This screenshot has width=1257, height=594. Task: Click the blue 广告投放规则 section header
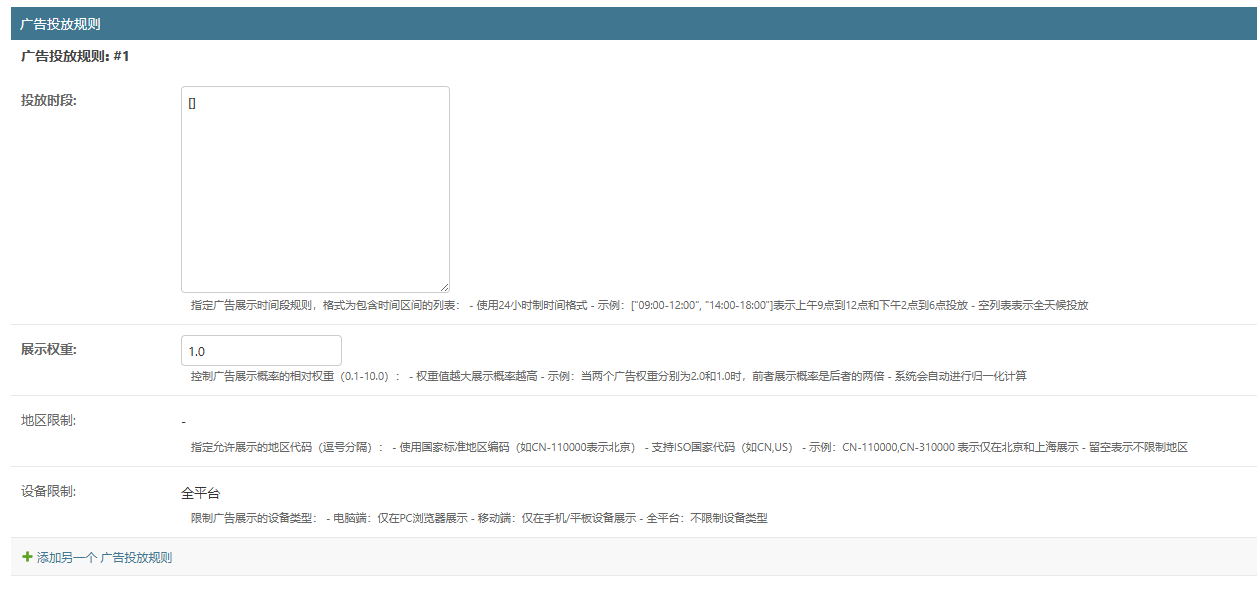coord(60,24)
